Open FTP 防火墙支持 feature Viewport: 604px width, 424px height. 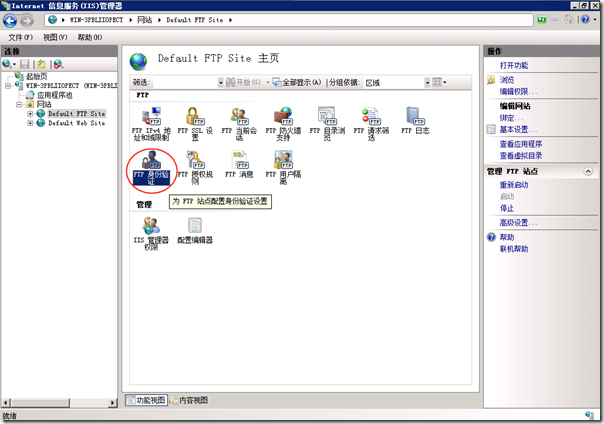click(283, 124)
